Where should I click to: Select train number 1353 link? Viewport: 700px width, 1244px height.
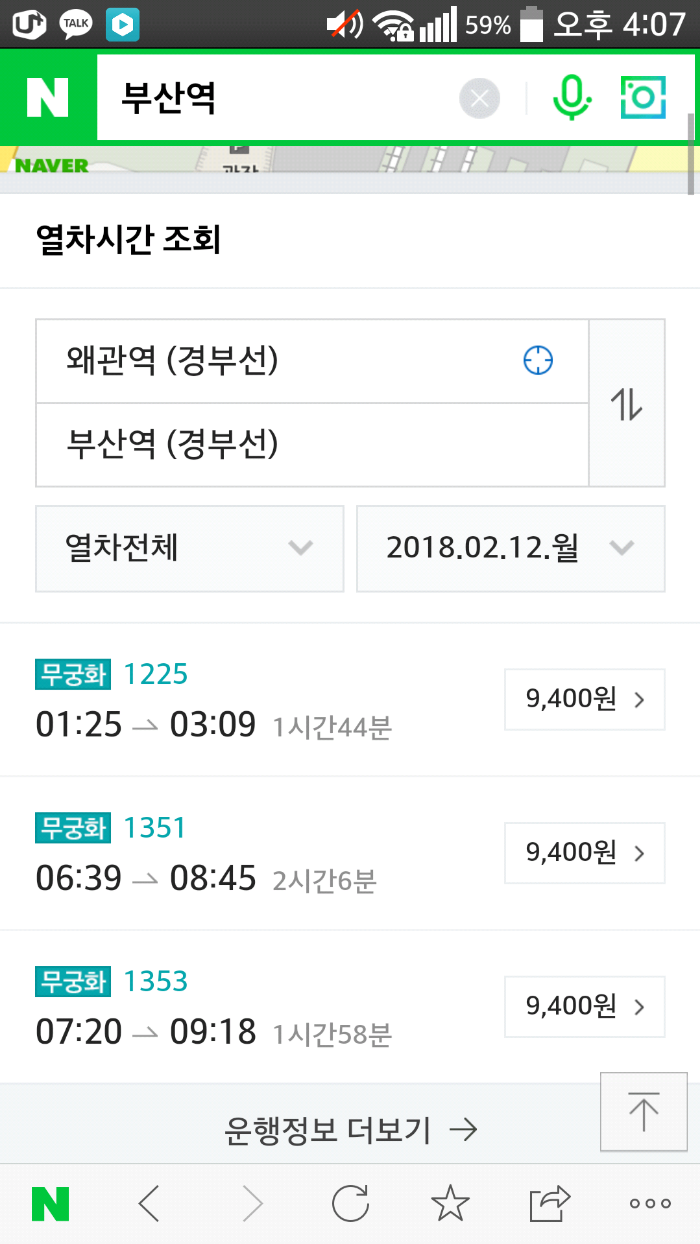(x=155, y=982)
